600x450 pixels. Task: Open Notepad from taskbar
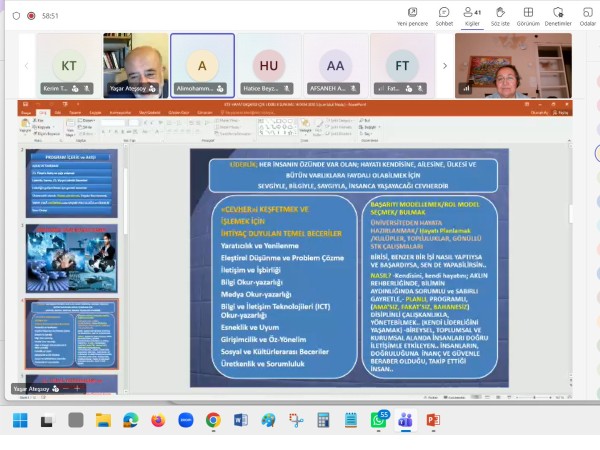point(351,421)
